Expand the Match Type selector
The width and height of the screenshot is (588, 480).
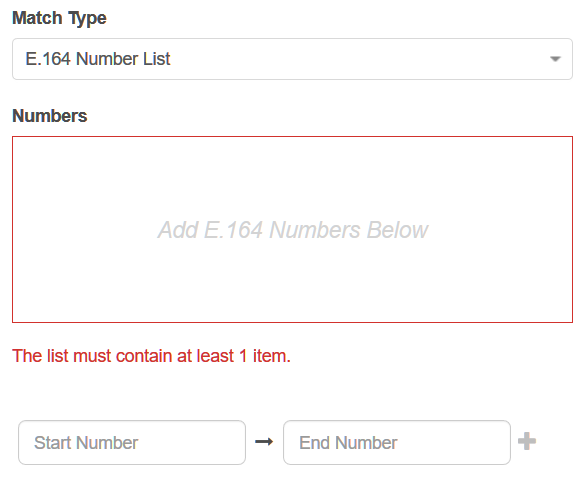click(x=292, y=59)
